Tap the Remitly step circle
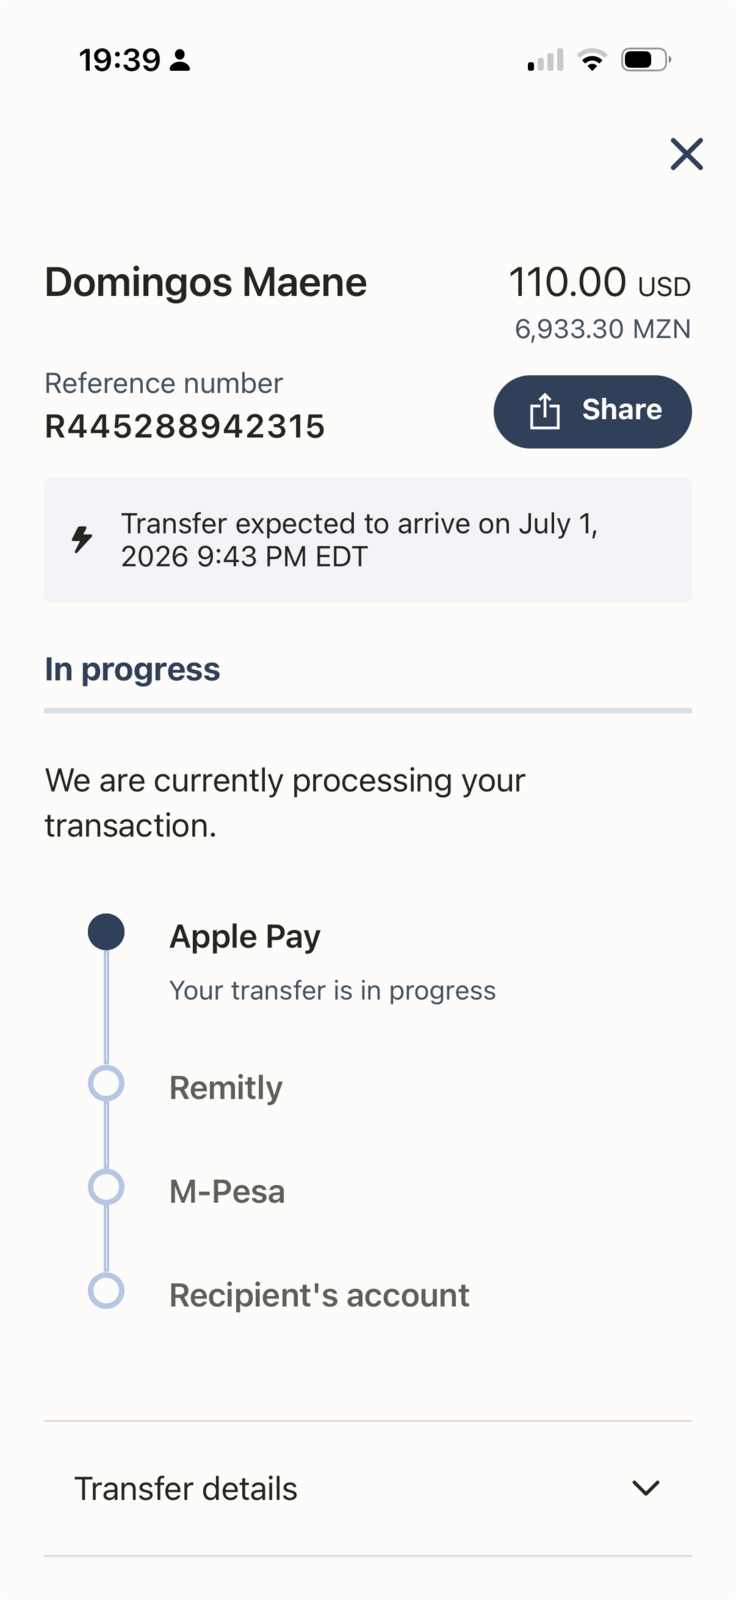The image size is (736, 1600). 106,1083
